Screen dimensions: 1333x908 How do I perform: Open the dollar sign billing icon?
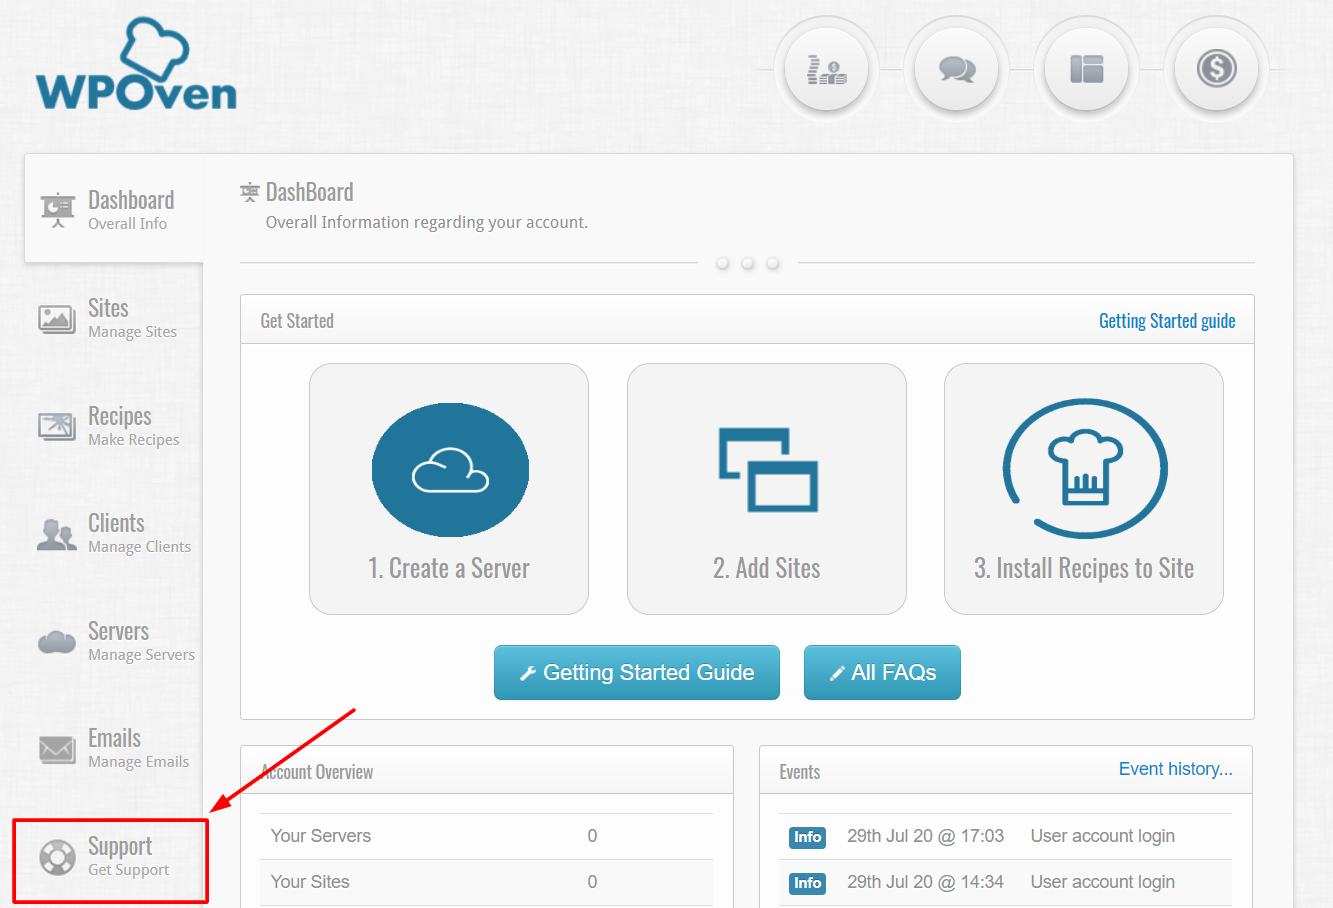1217,68
